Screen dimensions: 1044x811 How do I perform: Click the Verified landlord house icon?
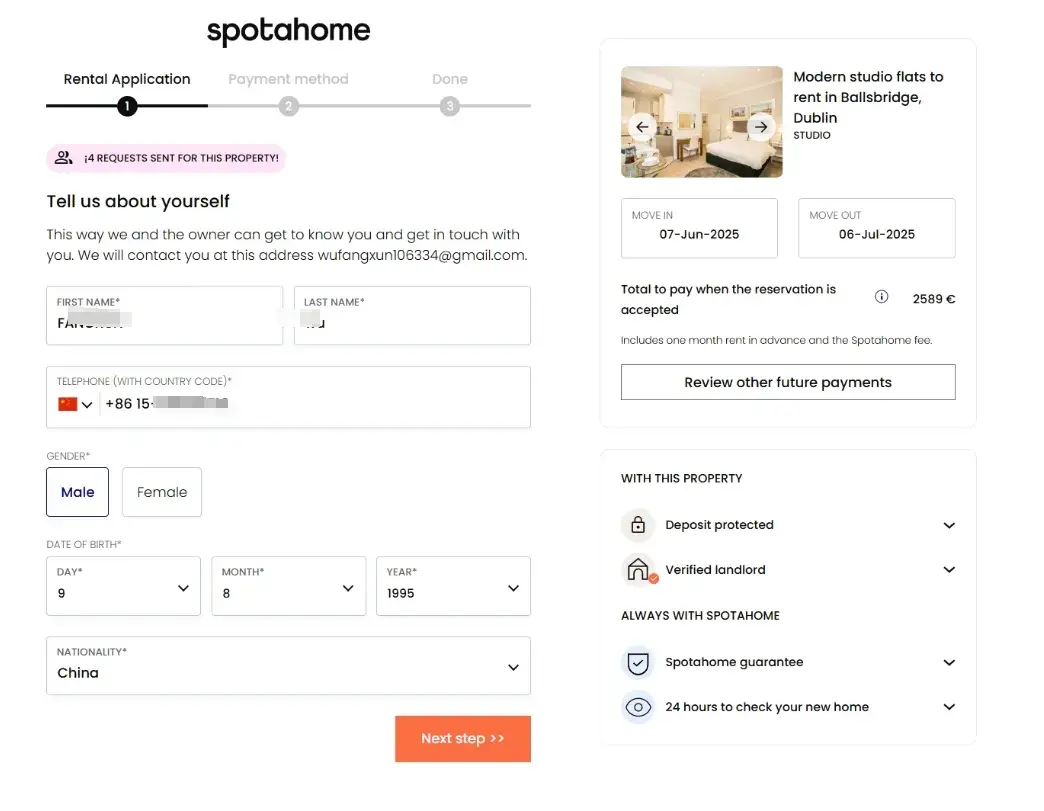[638, 570]
